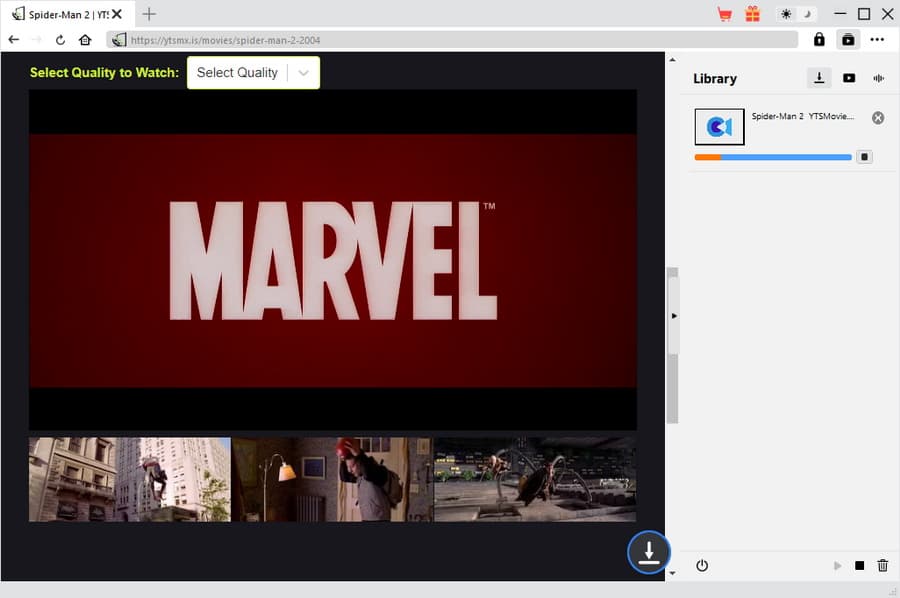Viewport: 900px width, 598px height.
Task: Click the padlock icon beside address bar
Action: click(x=819, y=40)
